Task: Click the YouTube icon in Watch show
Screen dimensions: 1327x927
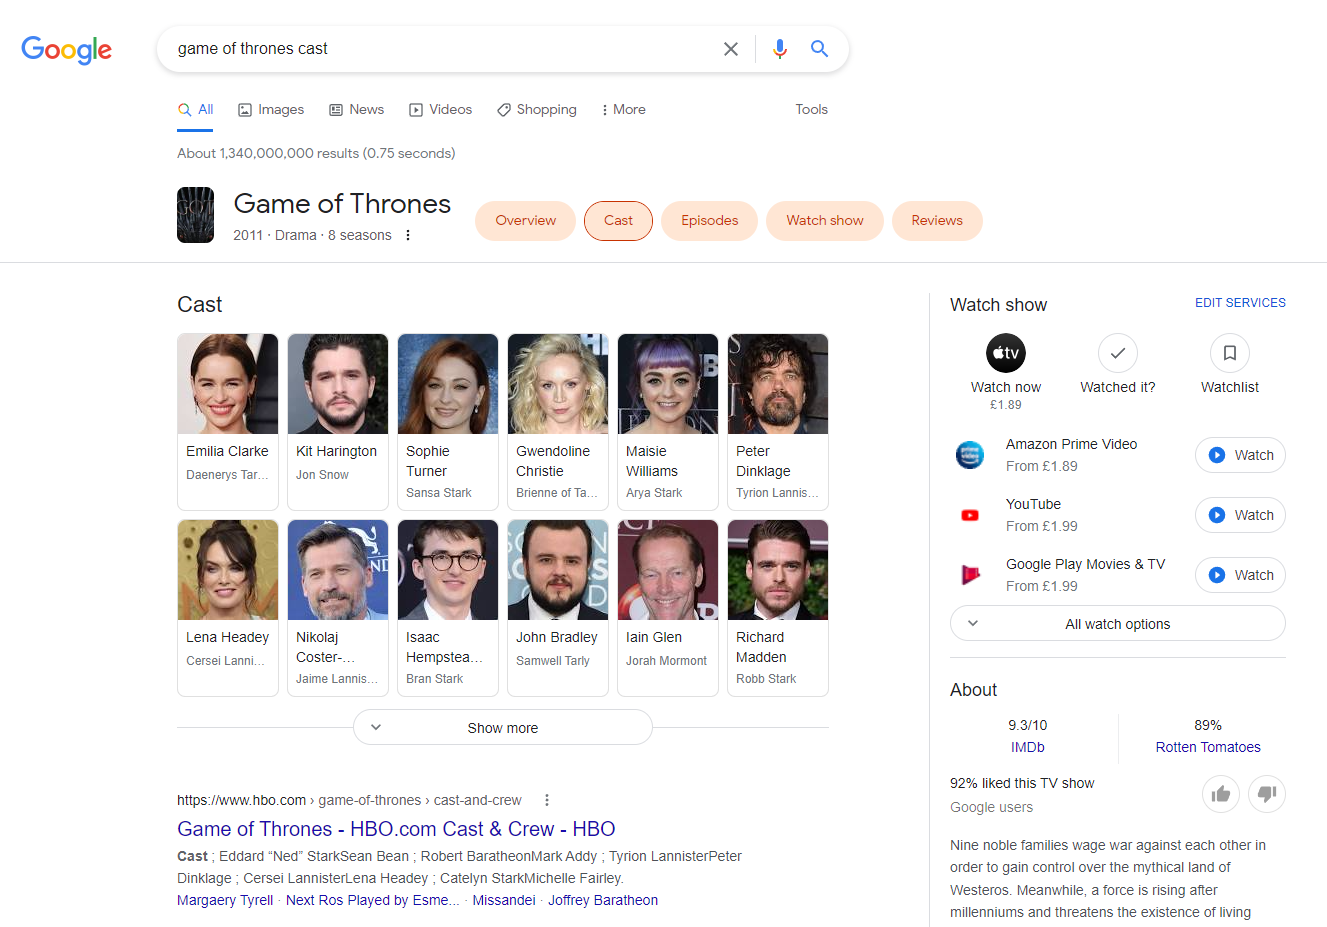Action: click(969, 514)
